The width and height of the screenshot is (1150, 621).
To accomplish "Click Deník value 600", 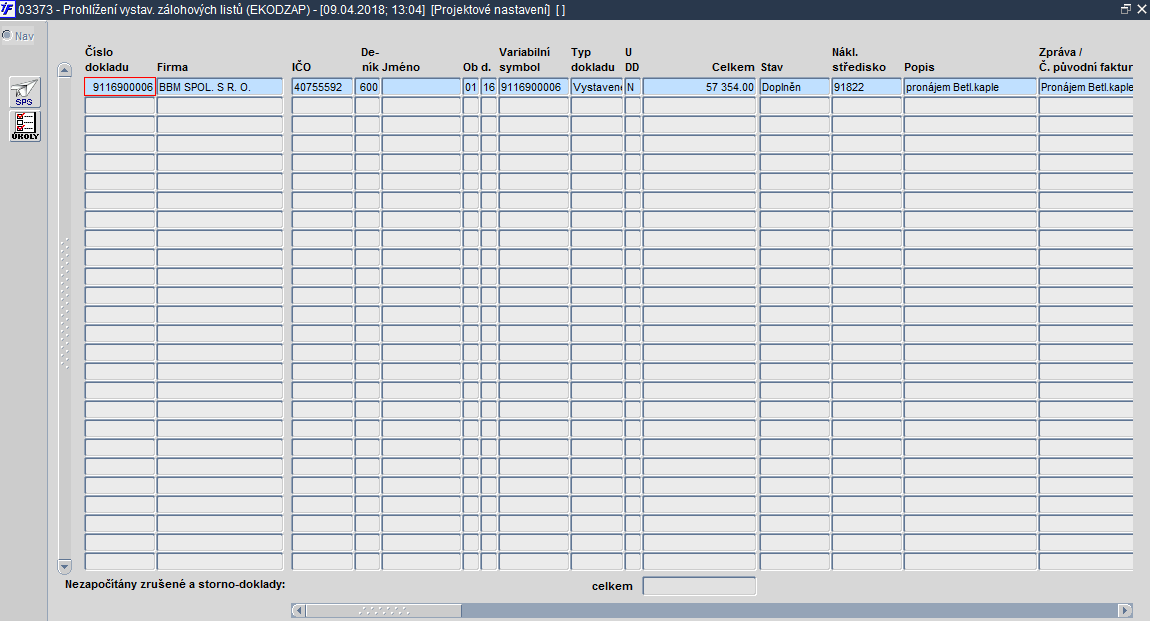I will pos(368,87).
